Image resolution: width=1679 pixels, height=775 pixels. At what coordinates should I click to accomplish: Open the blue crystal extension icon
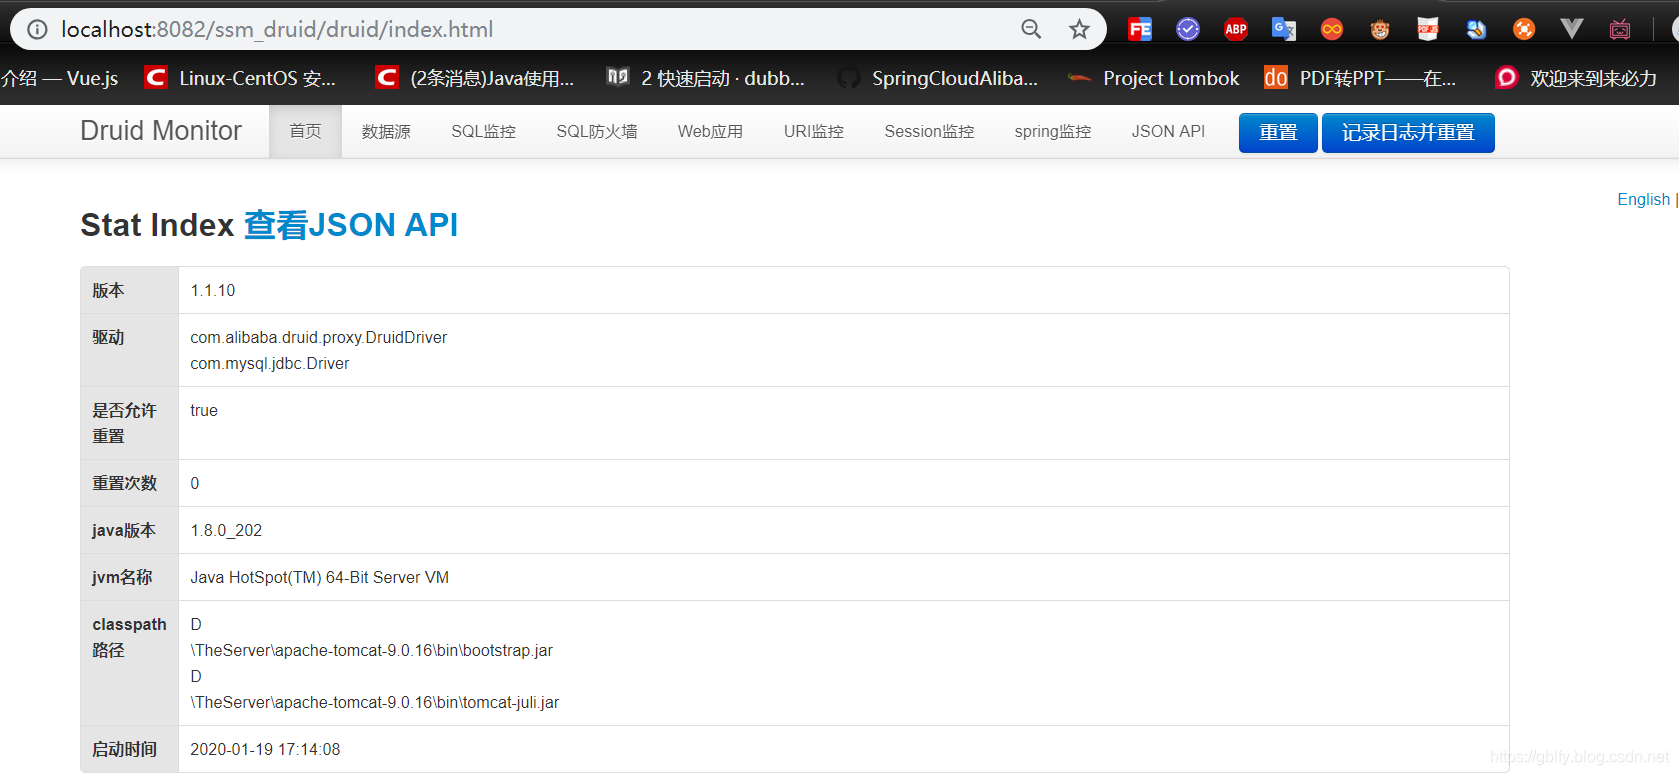click(x=1476, y=29)
